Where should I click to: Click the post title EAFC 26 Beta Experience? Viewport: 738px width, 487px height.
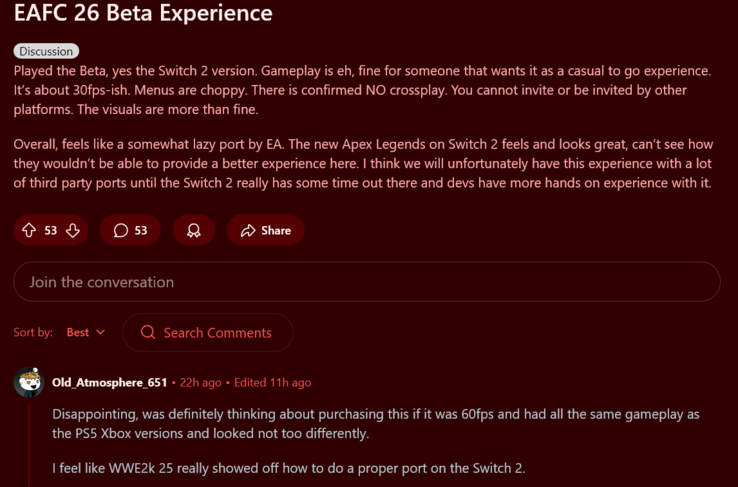pos(143,14)
